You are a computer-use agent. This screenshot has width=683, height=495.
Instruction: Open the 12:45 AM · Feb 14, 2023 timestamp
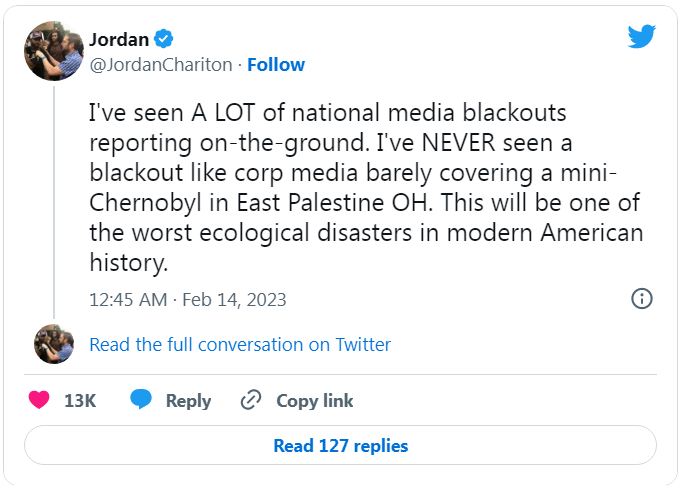[188, 299]
